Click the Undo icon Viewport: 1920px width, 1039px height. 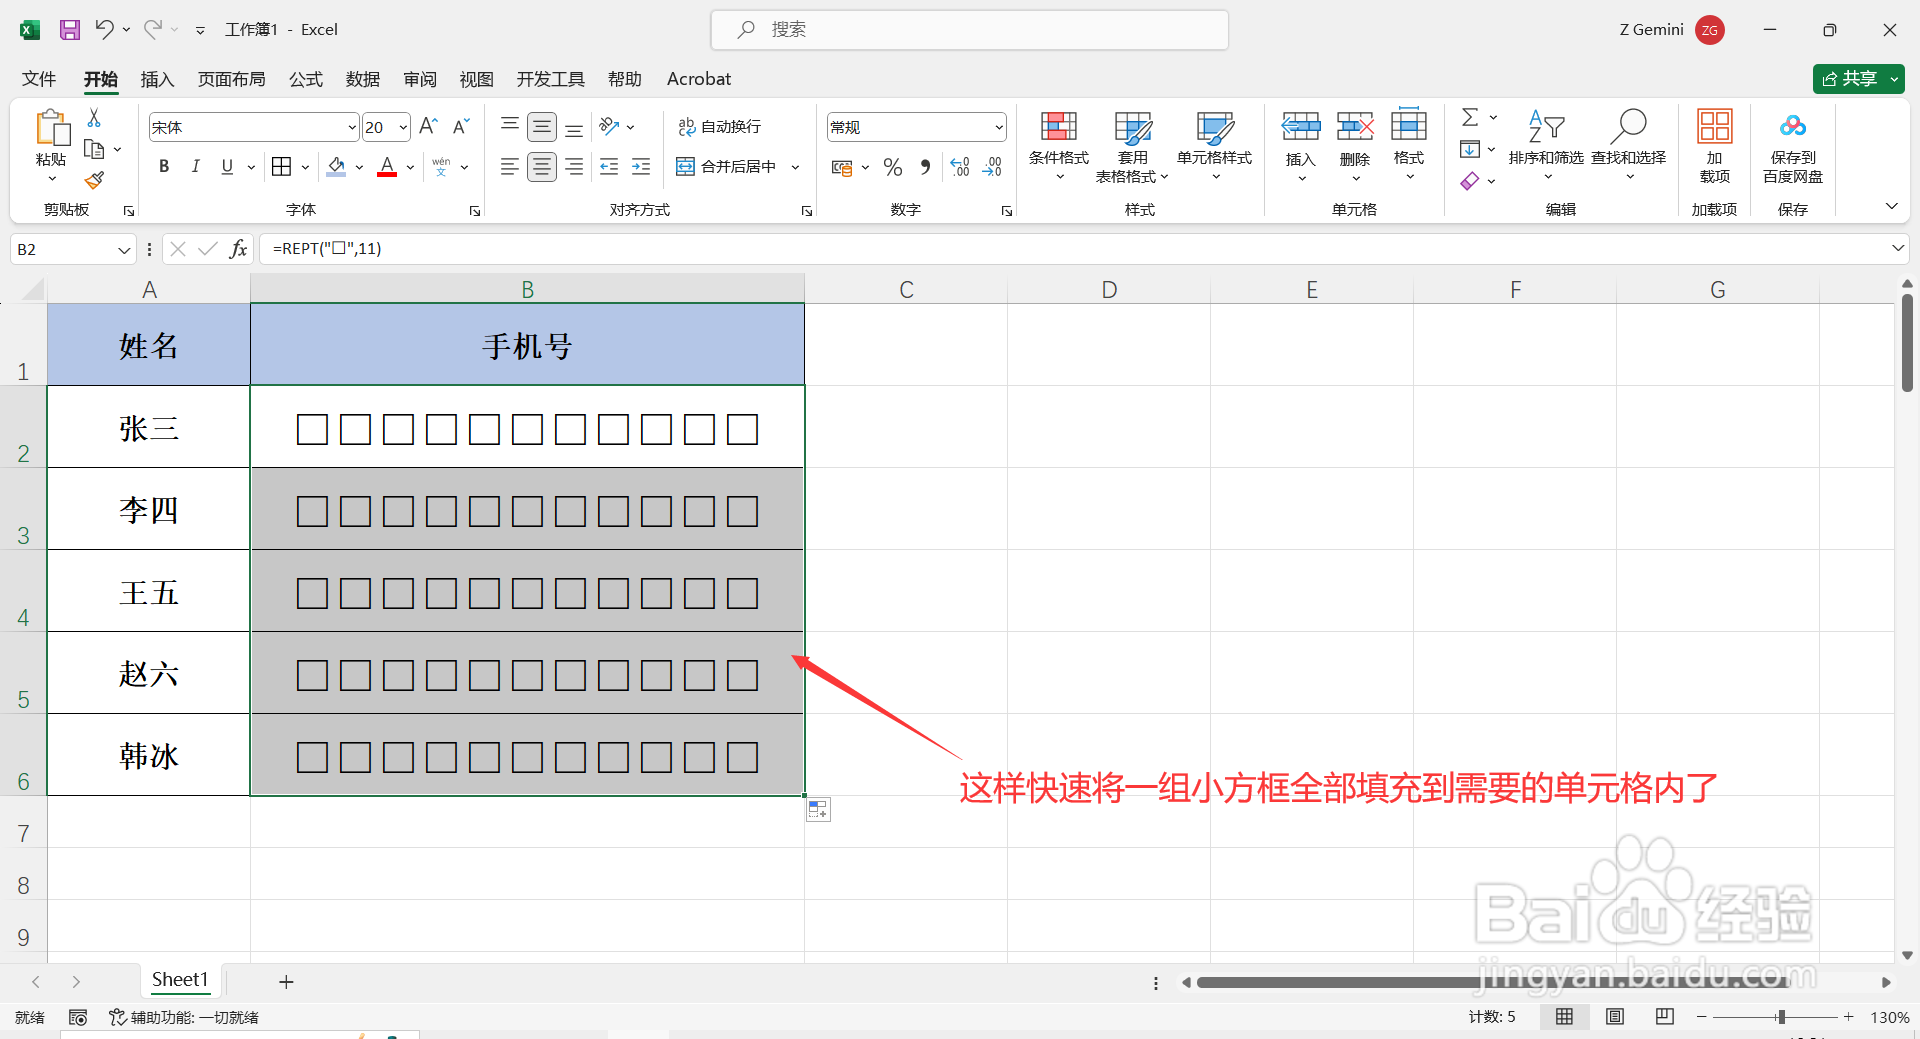click(105, 29)
